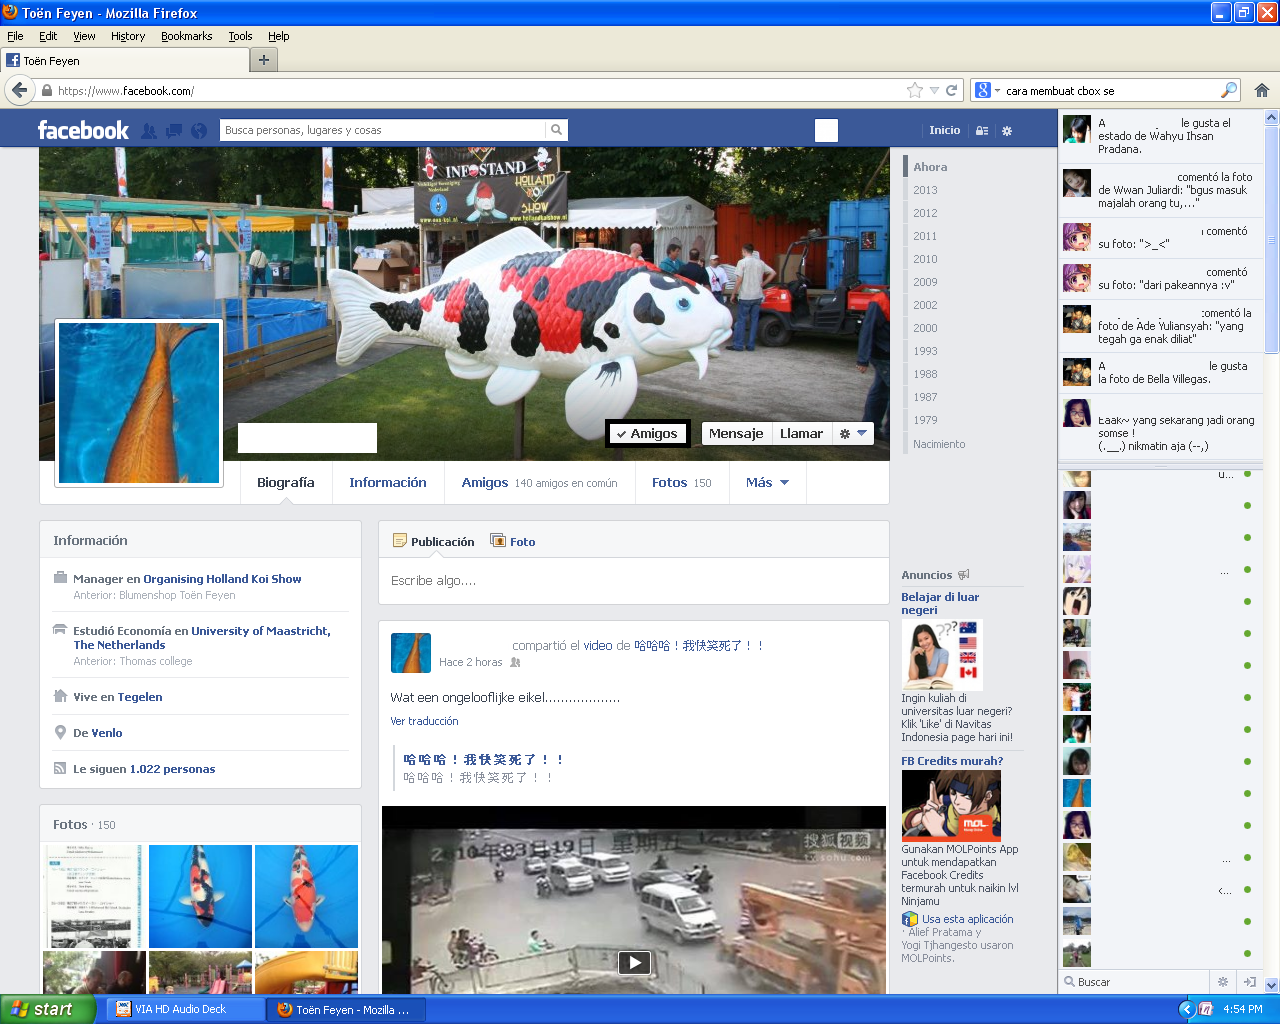Toggle the Amigos friend status button
Screen dimensions: 1280x1024
pos(647,433)
